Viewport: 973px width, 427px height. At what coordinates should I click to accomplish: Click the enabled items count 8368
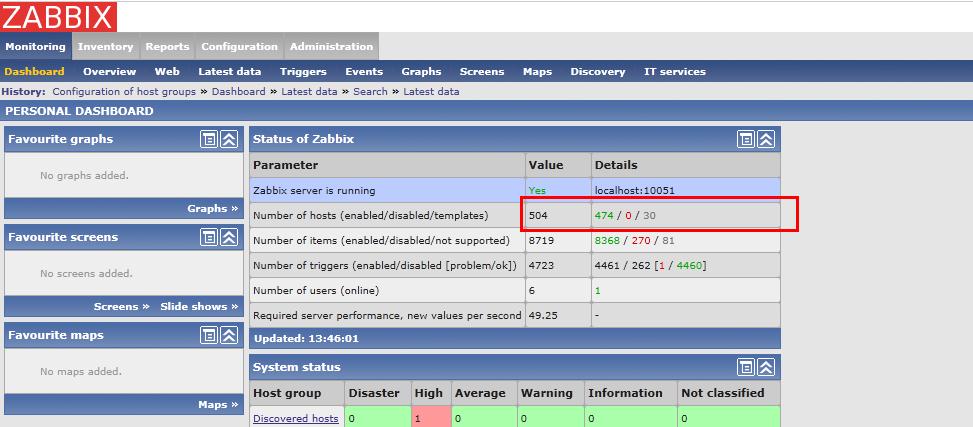click(606, 240)
